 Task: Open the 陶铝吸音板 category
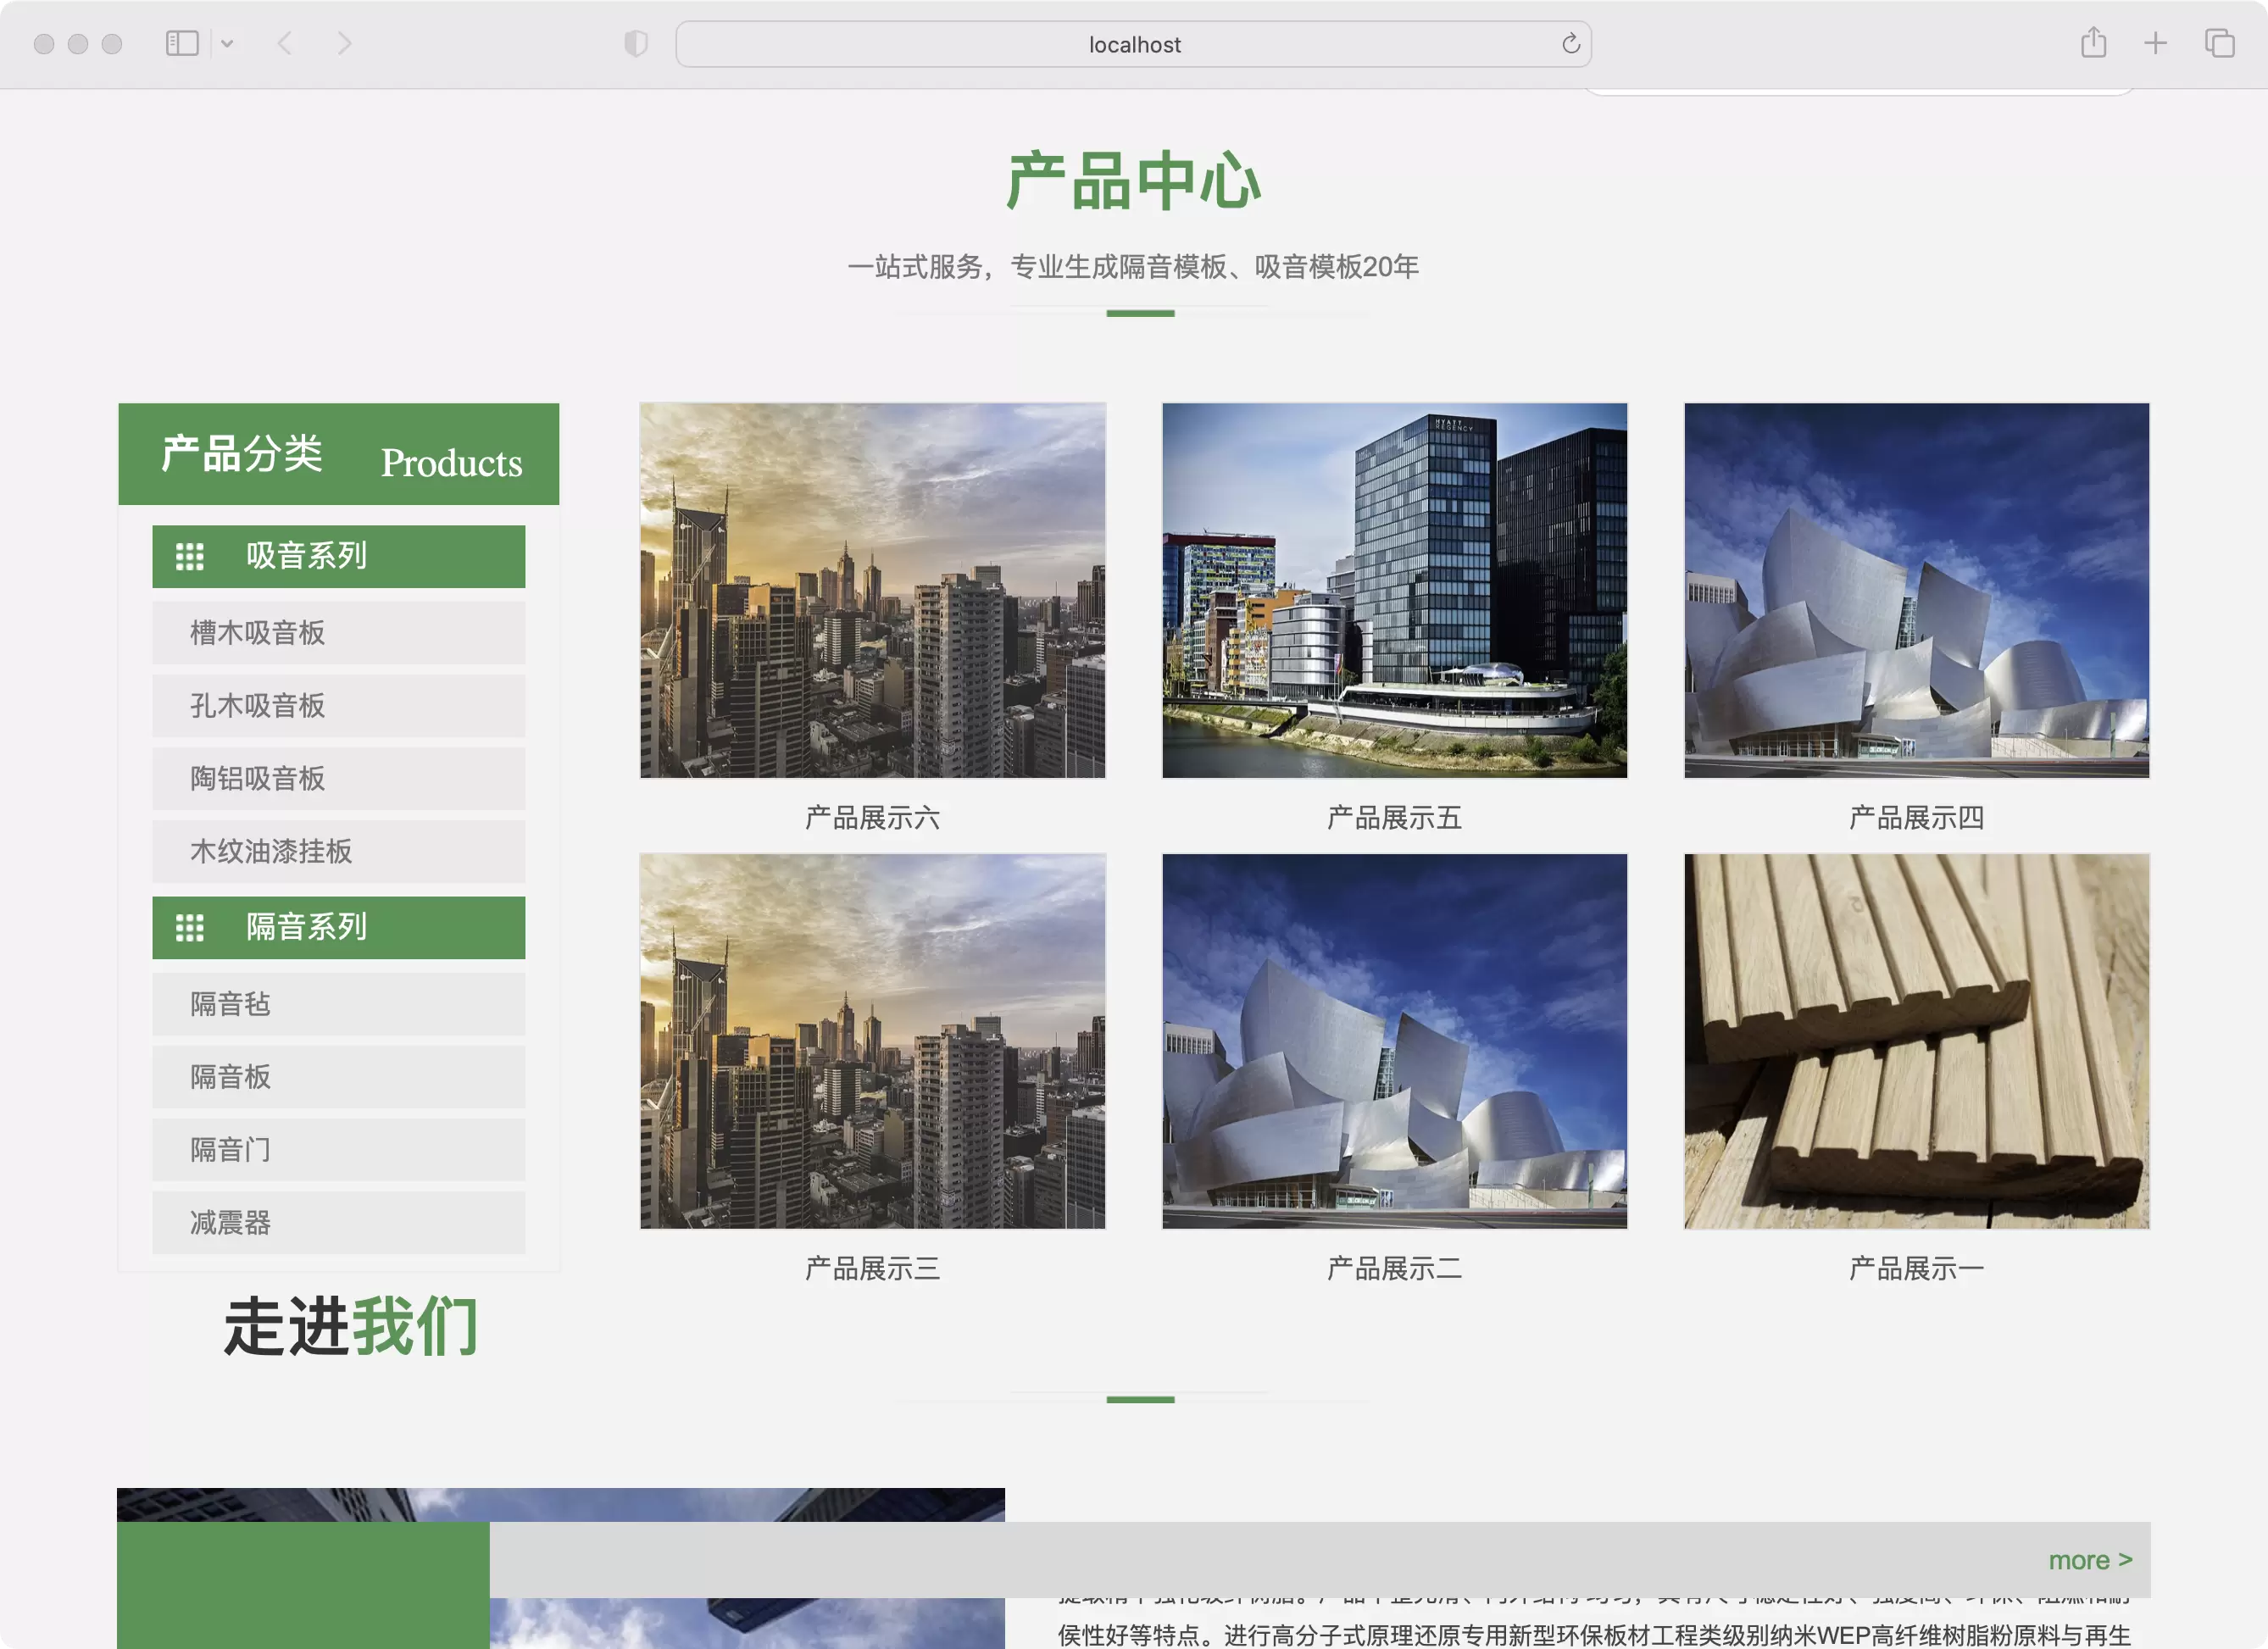pos(338,778)
